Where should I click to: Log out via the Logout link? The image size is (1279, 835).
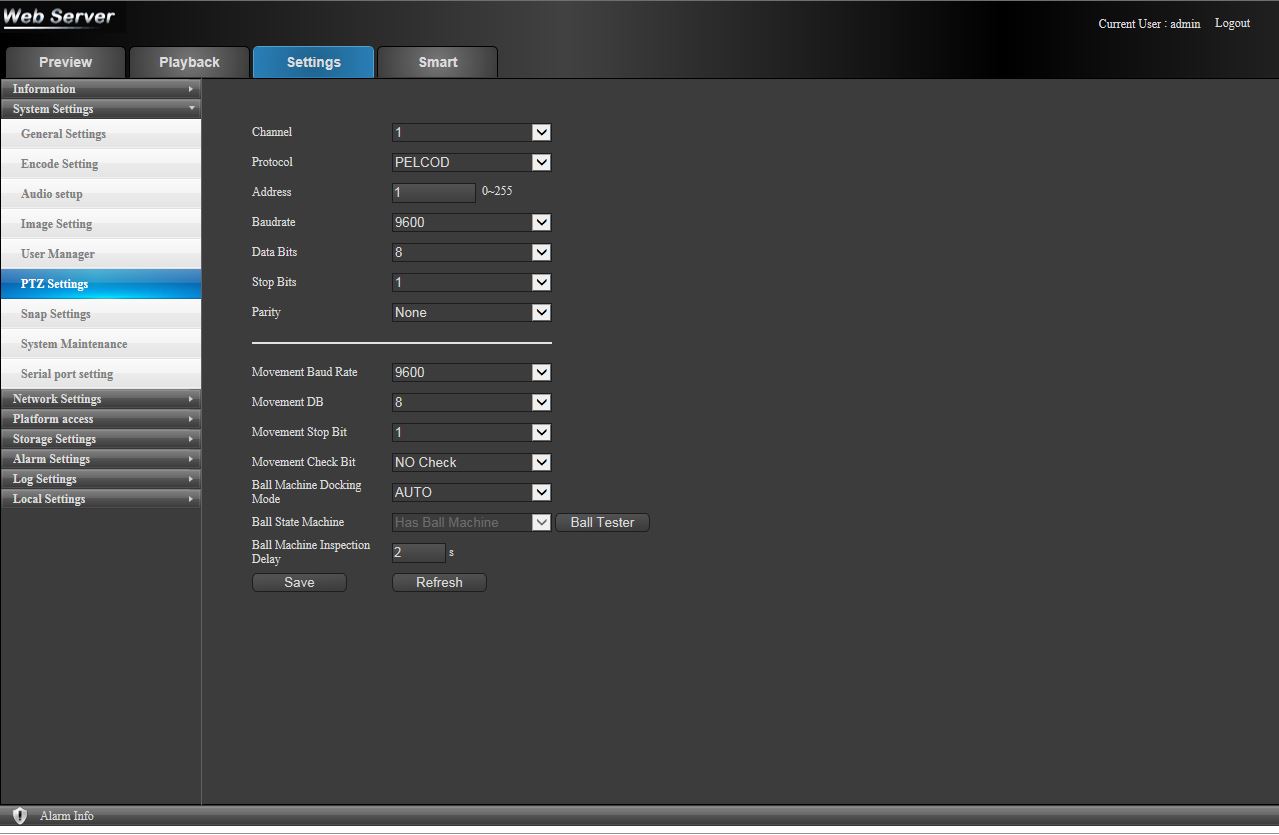tap(1232, 23)
